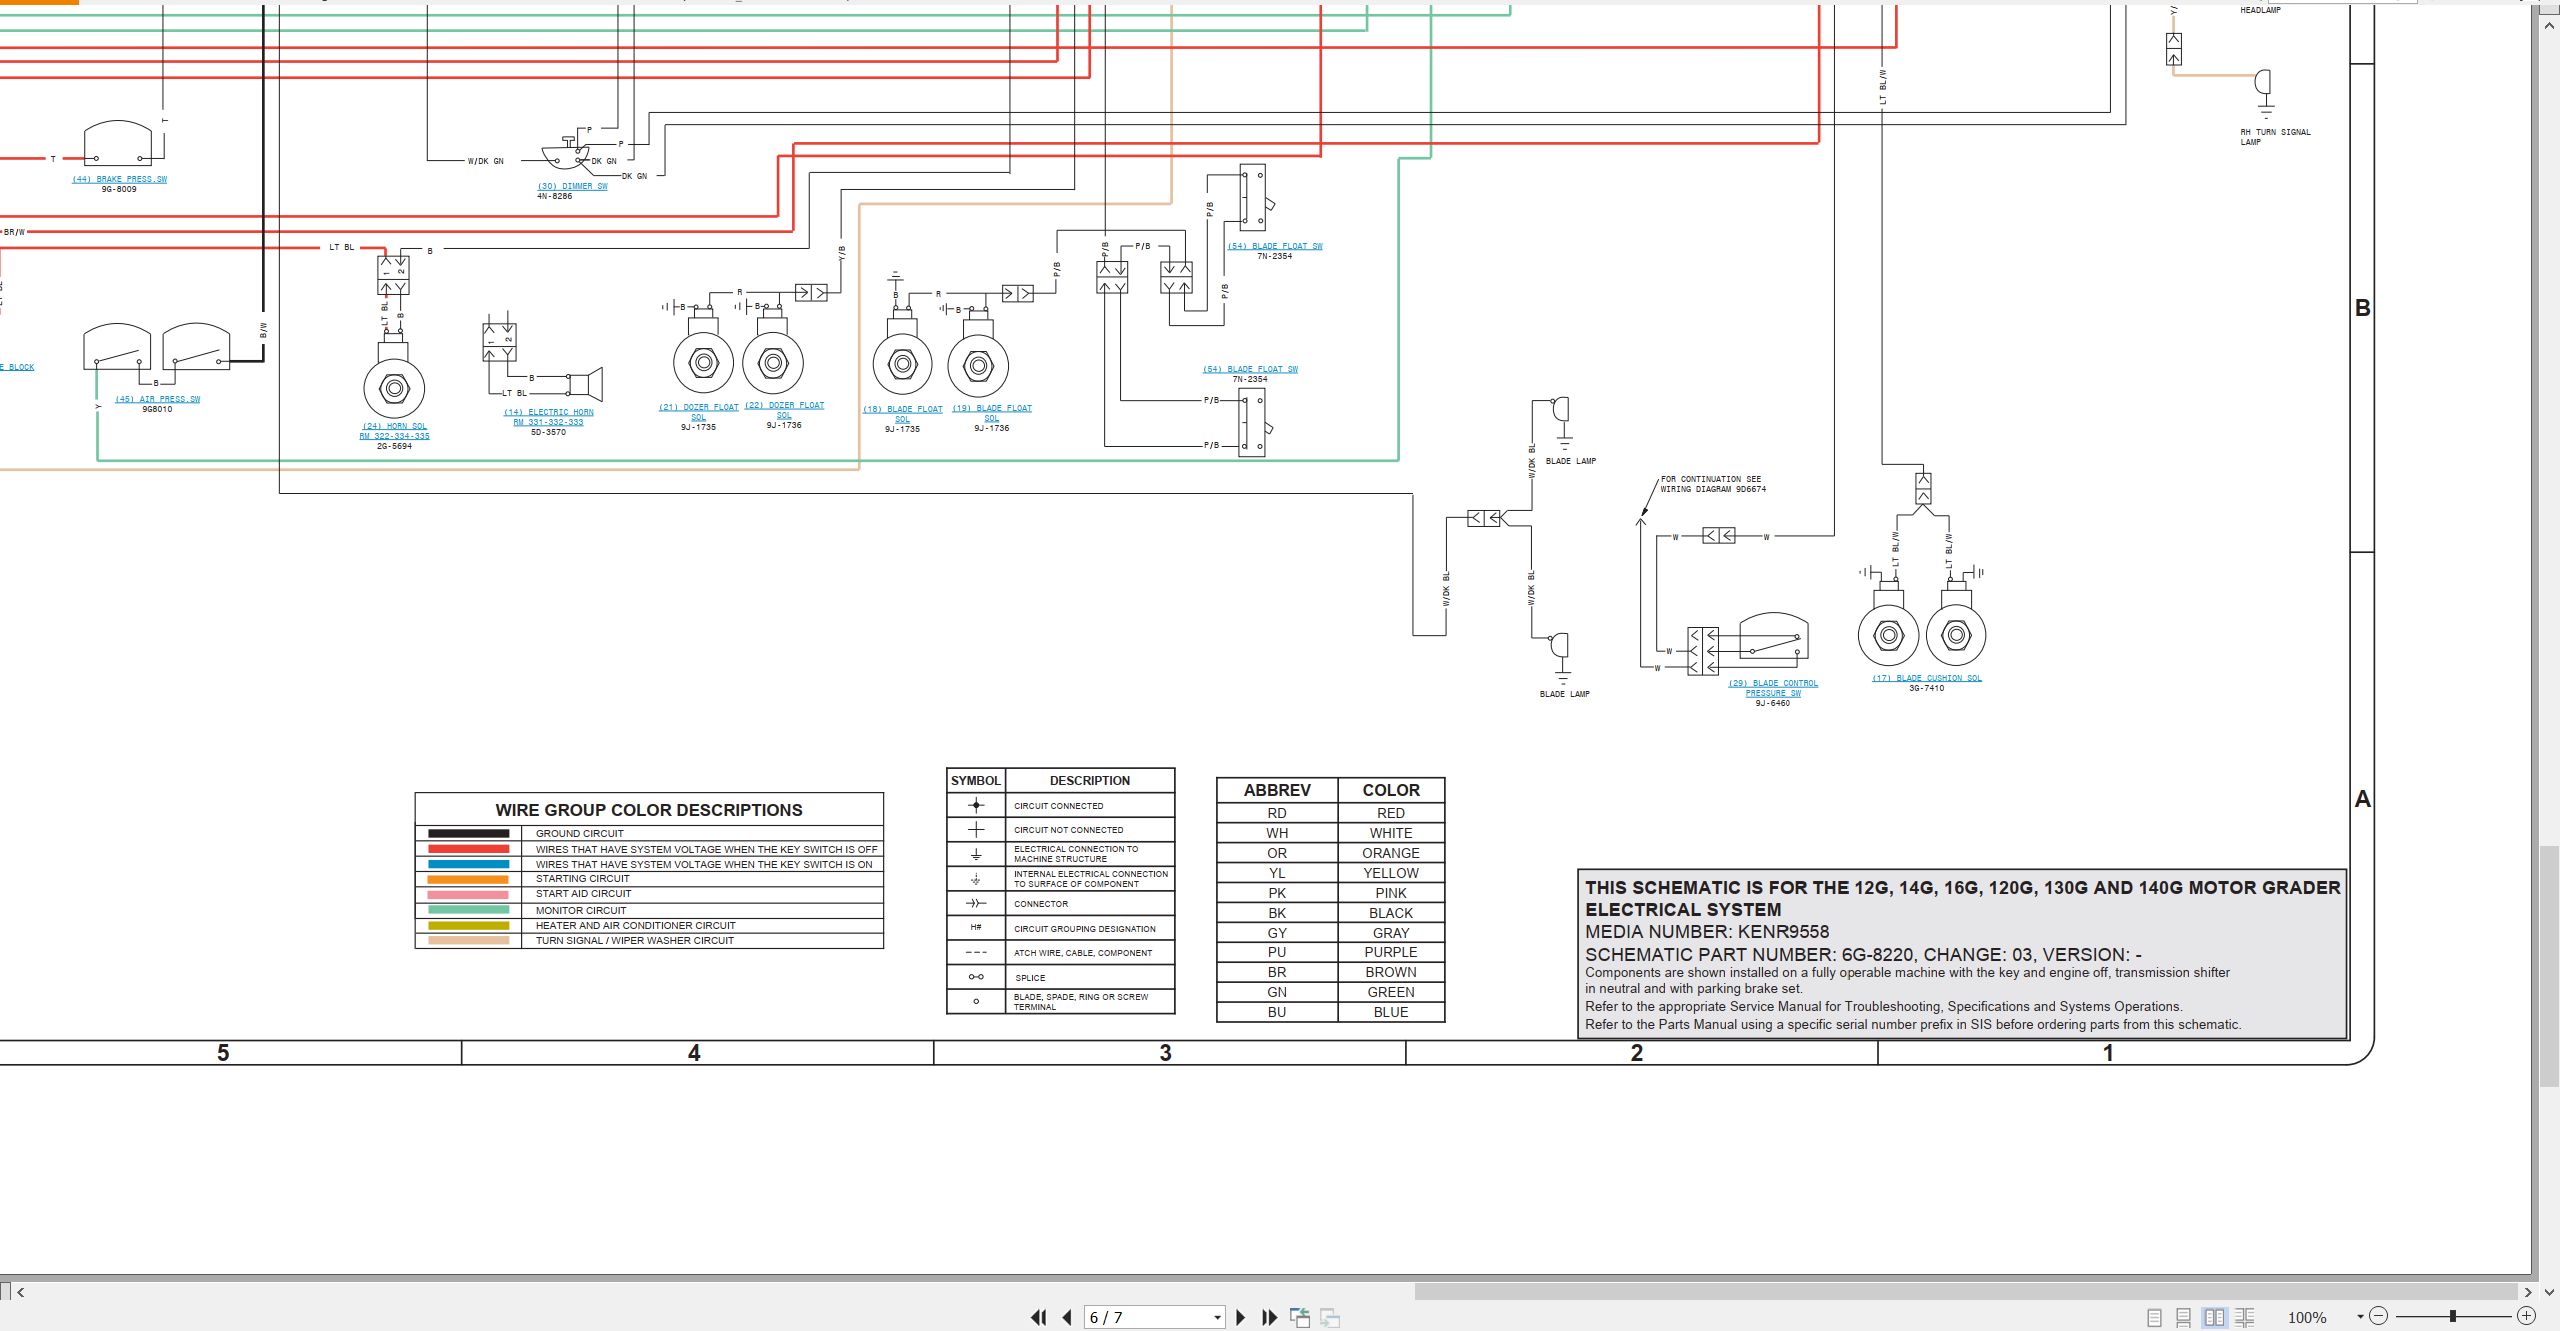
Task: Click the WIRE GROUP COLOR DESCRIPTIONS heading
Action: point(649,810)
